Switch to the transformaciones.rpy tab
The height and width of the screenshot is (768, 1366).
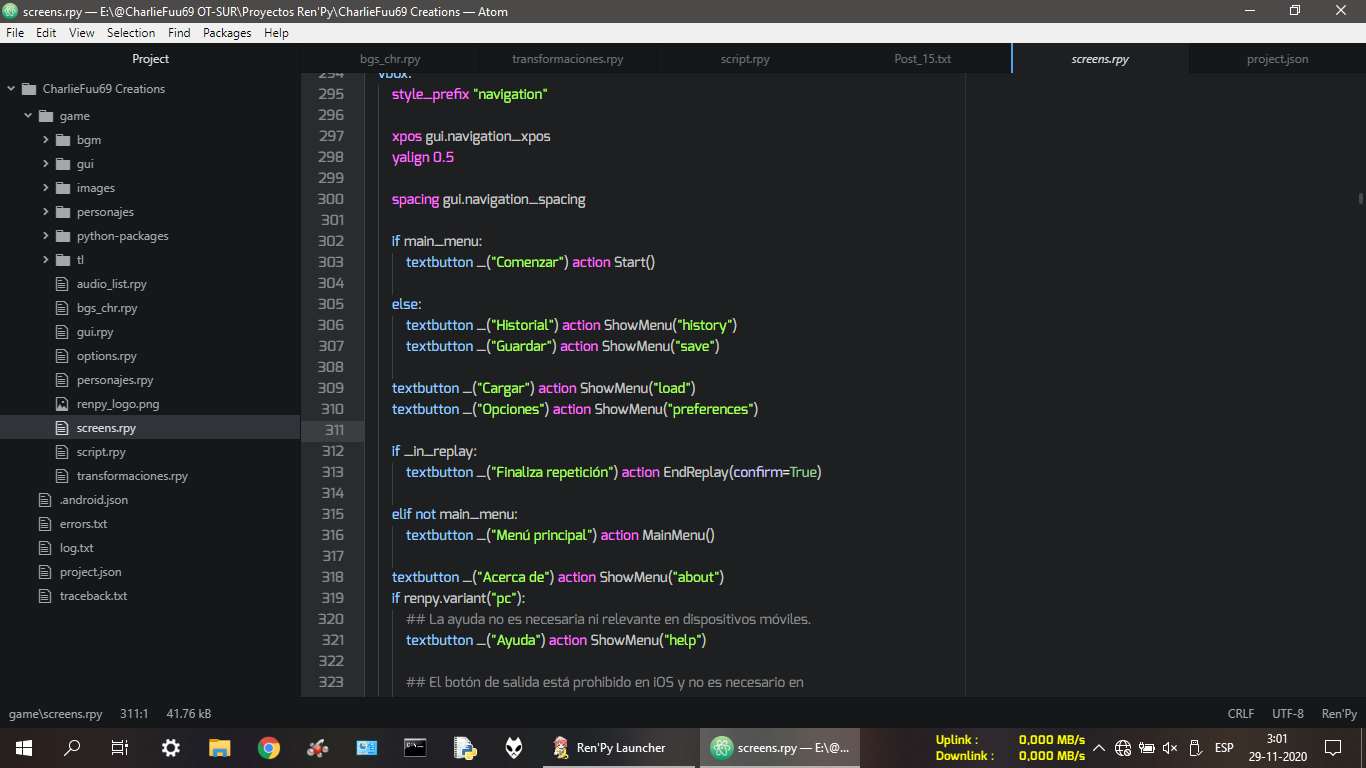(x=567, y=59)
